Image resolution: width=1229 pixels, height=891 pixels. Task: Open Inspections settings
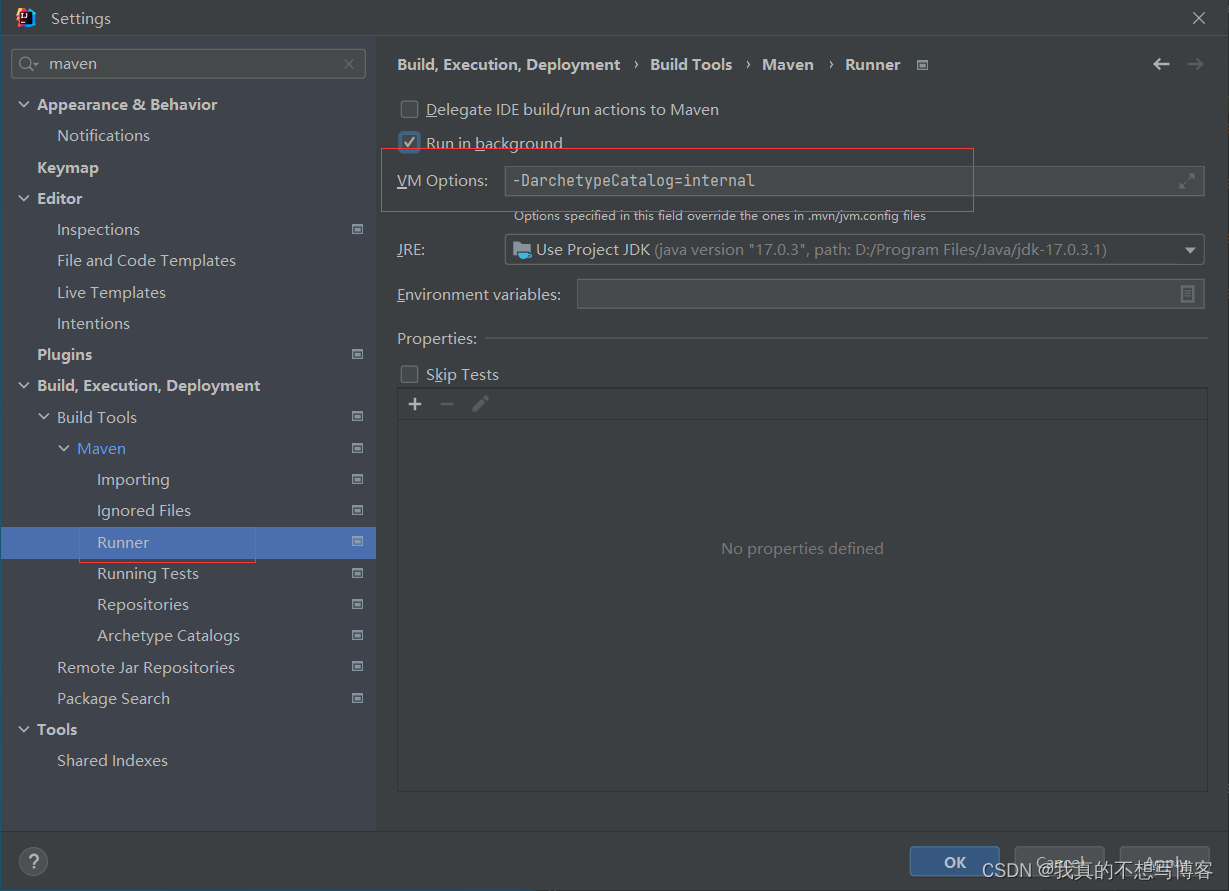click(x=98, y=229)
